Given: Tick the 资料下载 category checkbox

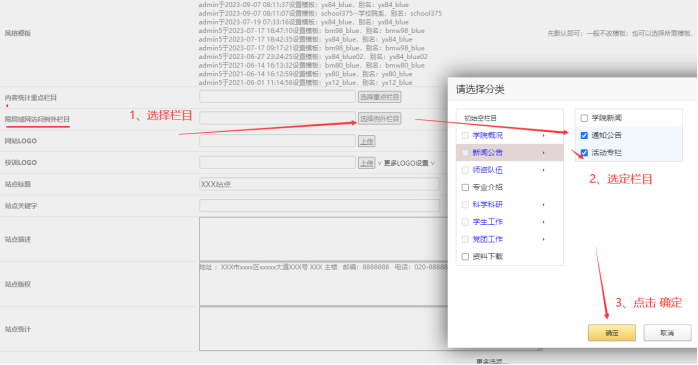Looking at the screenshot, I should coord(465,257).
